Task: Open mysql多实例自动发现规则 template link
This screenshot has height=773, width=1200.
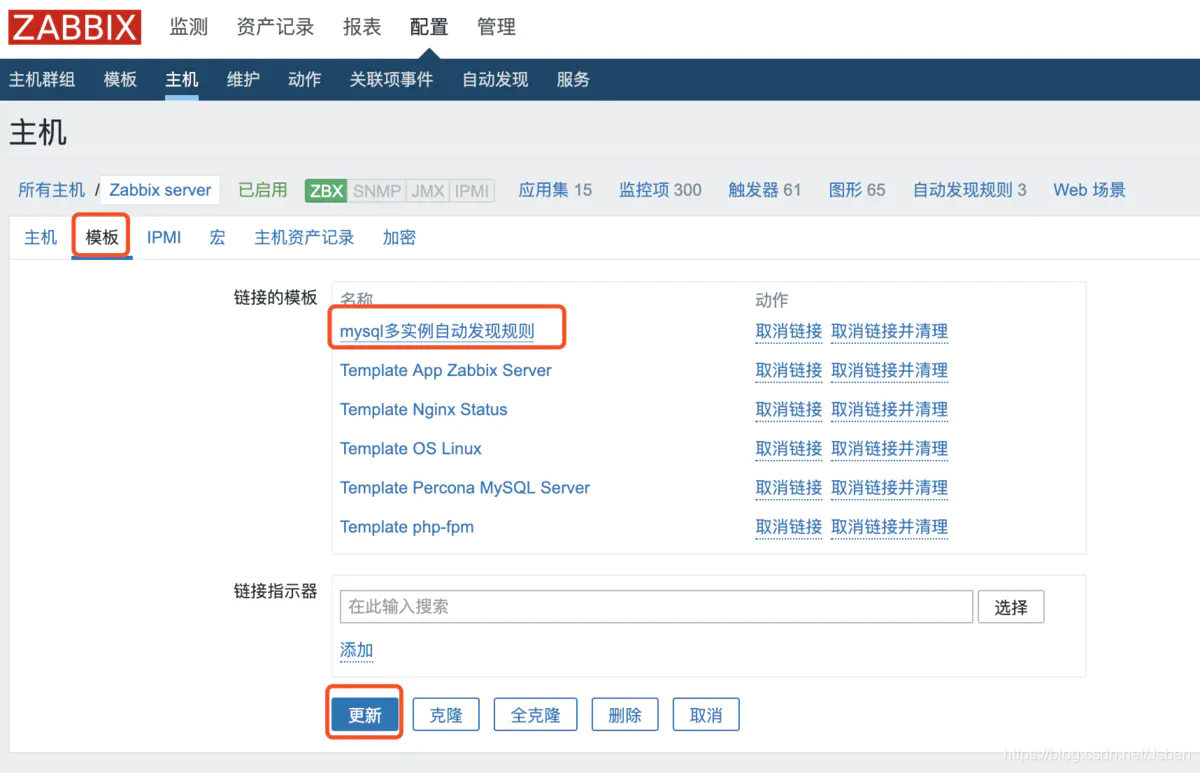Action: [437, 332]
